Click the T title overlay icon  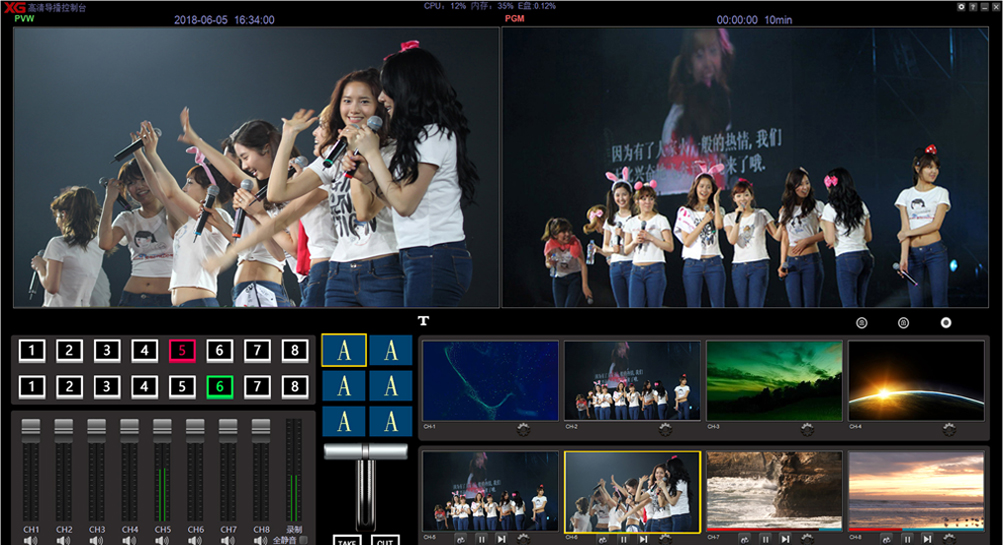tap(423, 321)
